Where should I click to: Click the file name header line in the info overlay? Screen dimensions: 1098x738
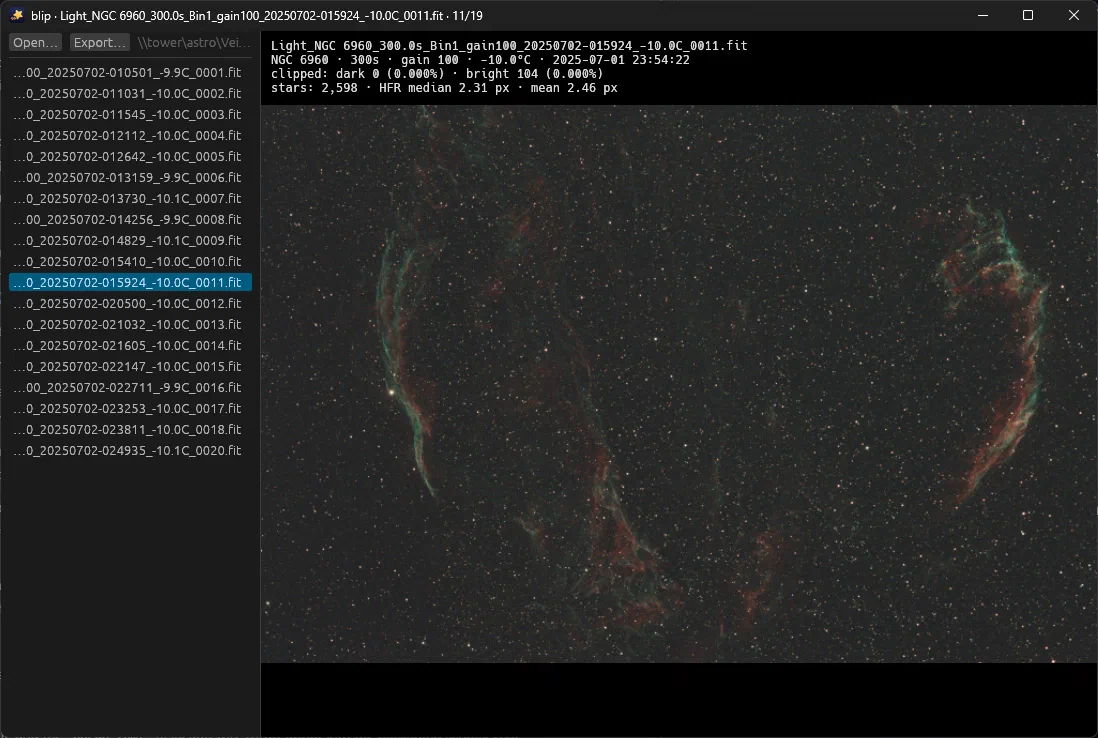click(509, 46)
